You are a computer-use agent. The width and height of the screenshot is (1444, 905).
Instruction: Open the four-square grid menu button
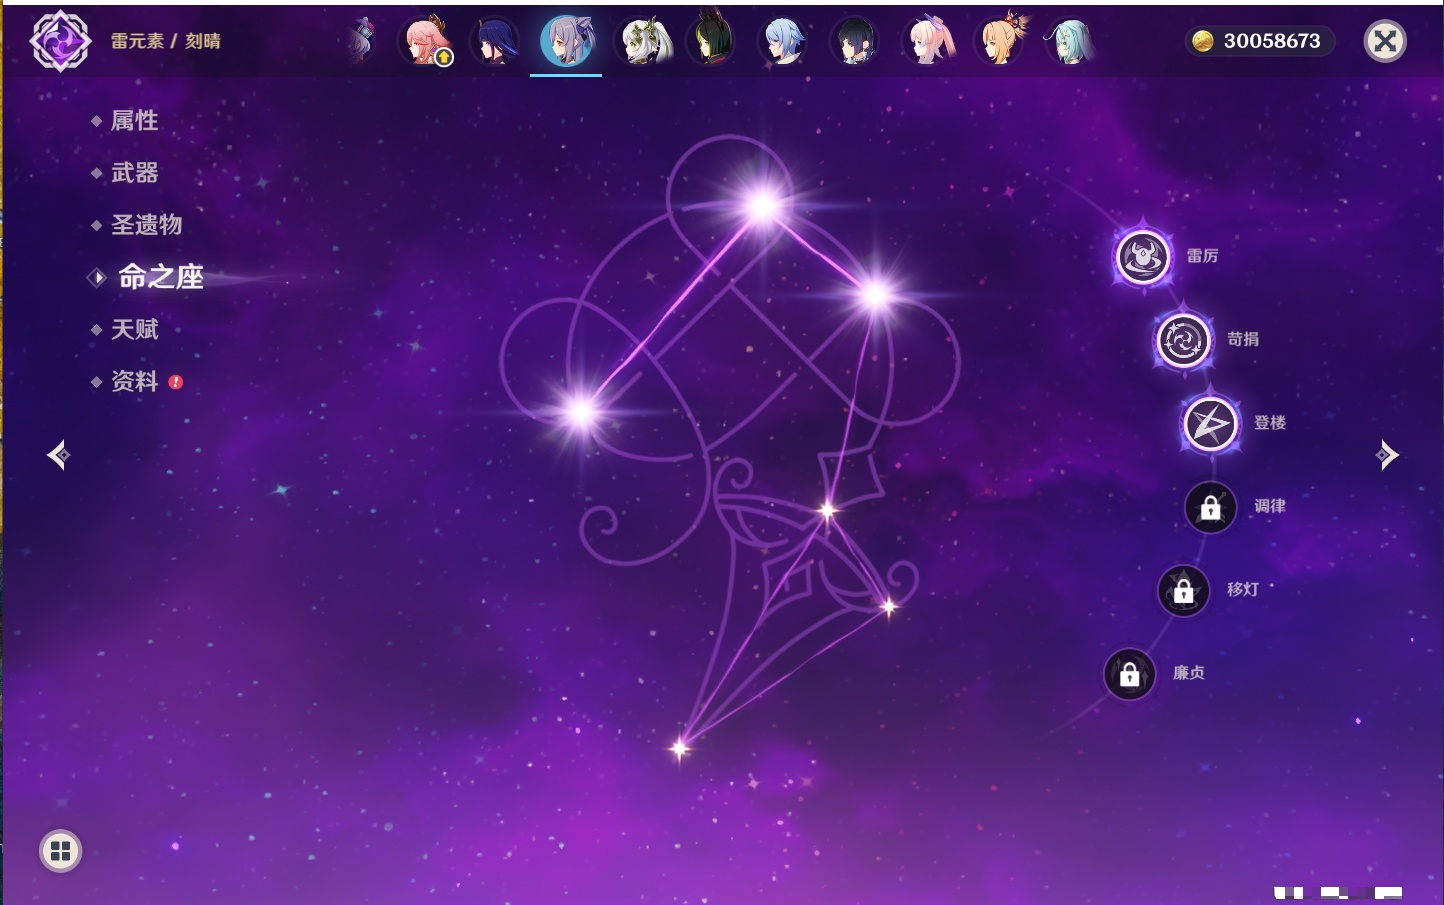pyautogui.click(x=60, y=851)
